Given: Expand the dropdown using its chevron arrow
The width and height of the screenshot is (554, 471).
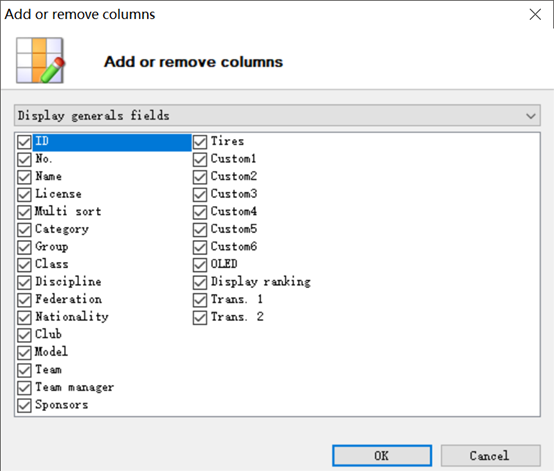Looking at the screenshot, I should coord(530,116).
